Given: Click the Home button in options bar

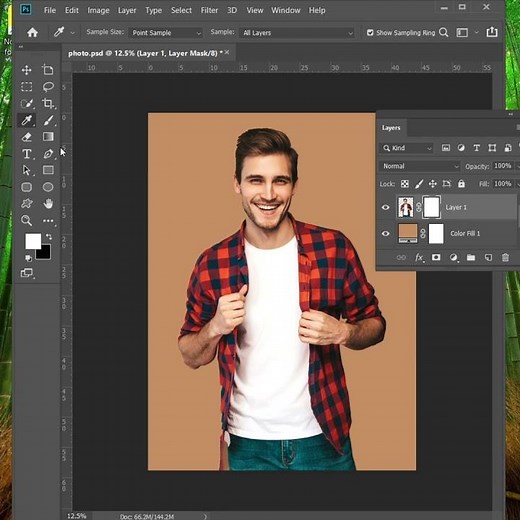Looking at the screenshot, I should 32,32.
